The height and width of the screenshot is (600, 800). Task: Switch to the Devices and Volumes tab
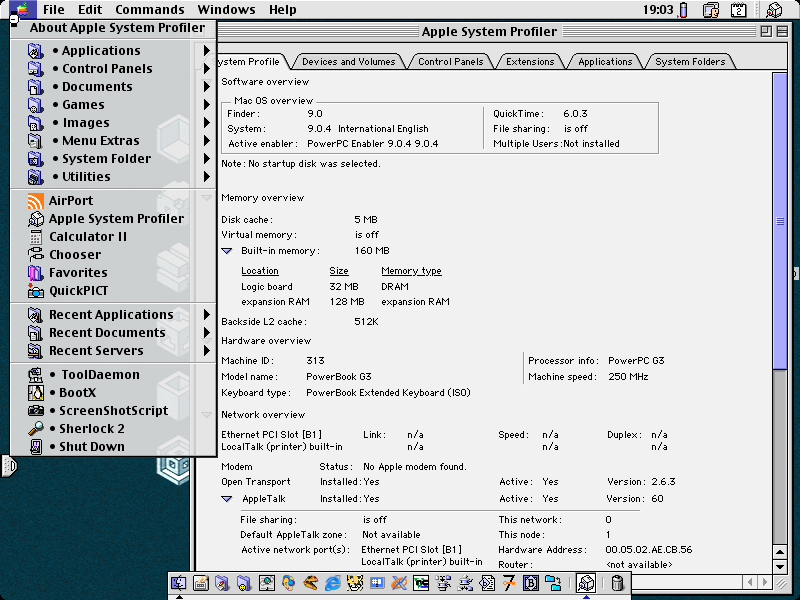point(348,62)
